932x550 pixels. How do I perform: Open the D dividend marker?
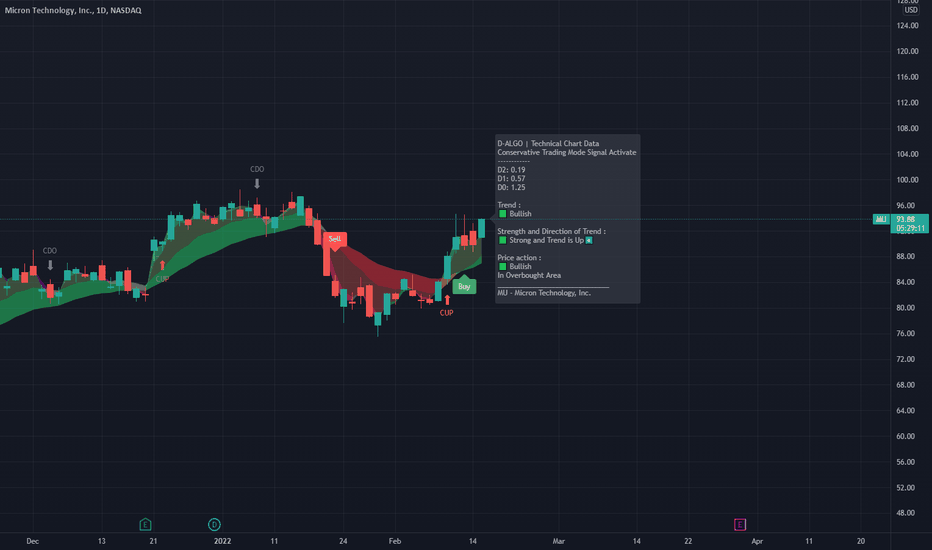[214, 524]
